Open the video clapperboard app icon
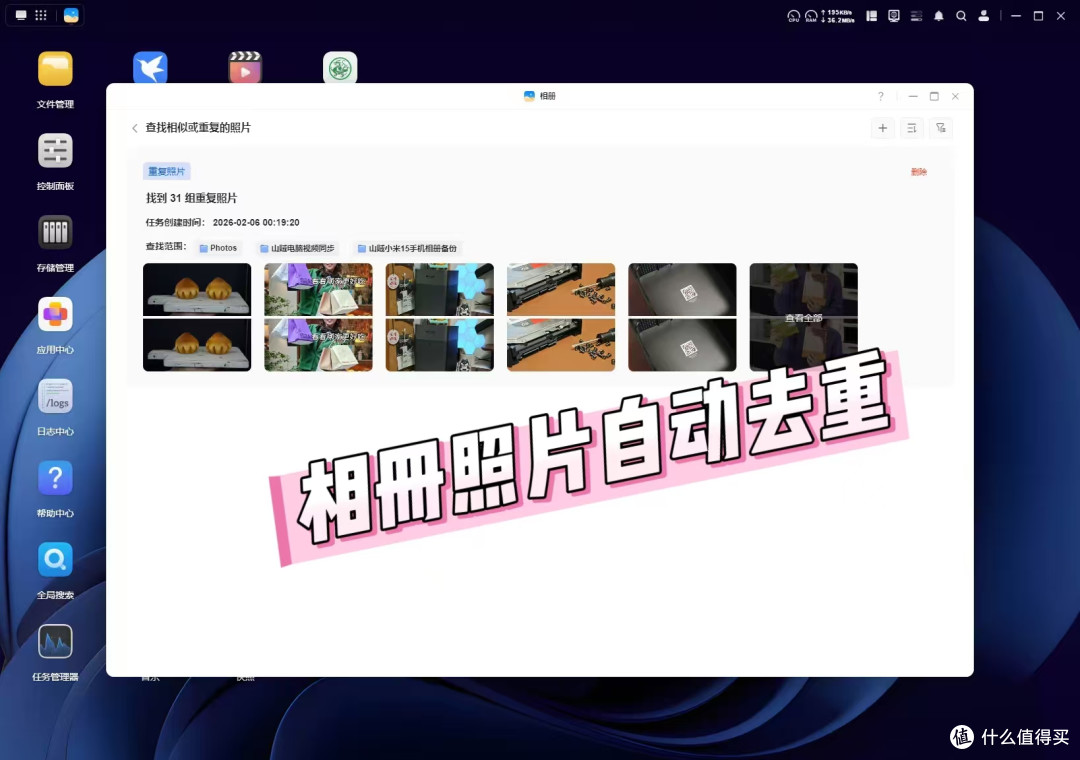This screenshot has height=760, width=1080. pos(245,68)
